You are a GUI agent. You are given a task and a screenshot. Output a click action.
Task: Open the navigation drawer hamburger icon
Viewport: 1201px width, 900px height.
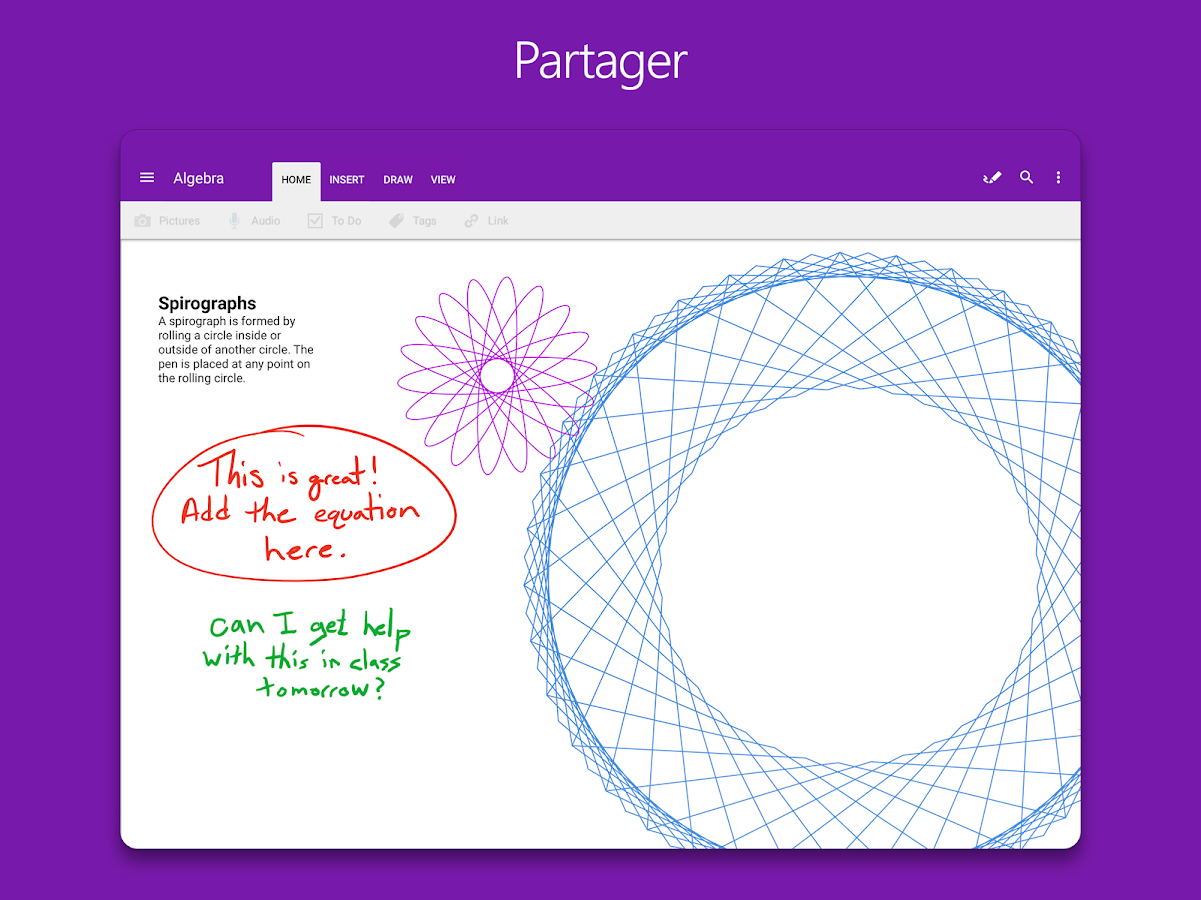pyautogui.click(x=146, y=177)
